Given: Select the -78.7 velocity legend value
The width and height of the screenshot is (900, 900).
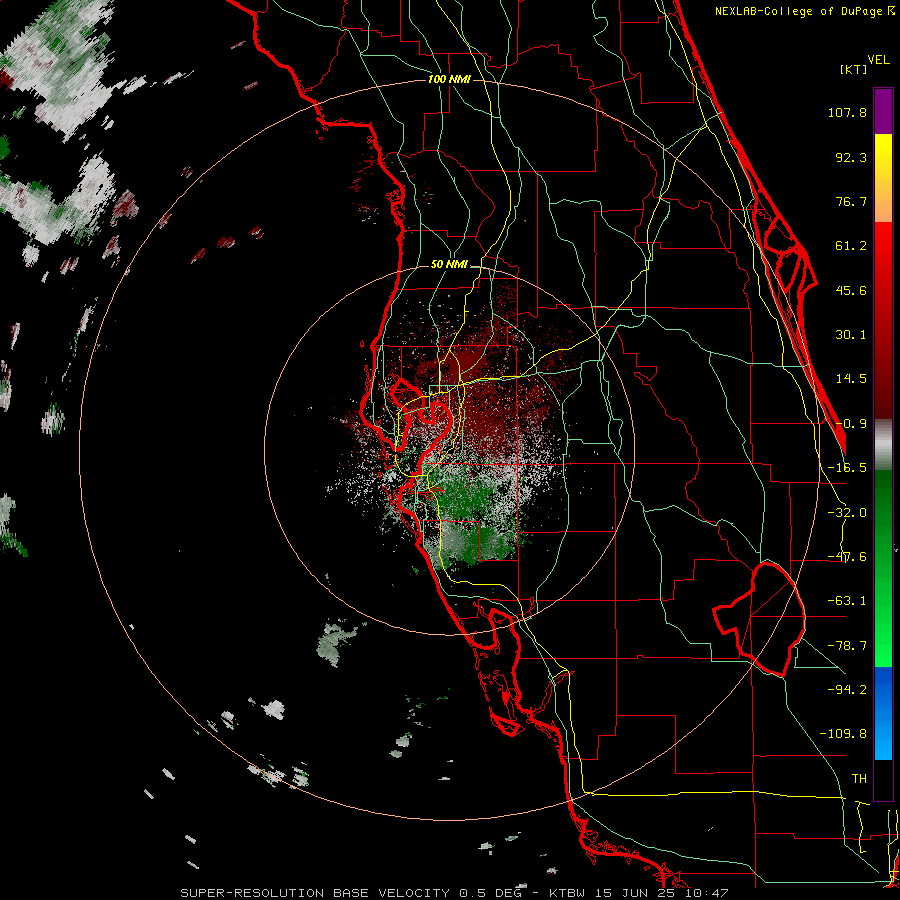Looking at the screenshot, I should (847, 646).
